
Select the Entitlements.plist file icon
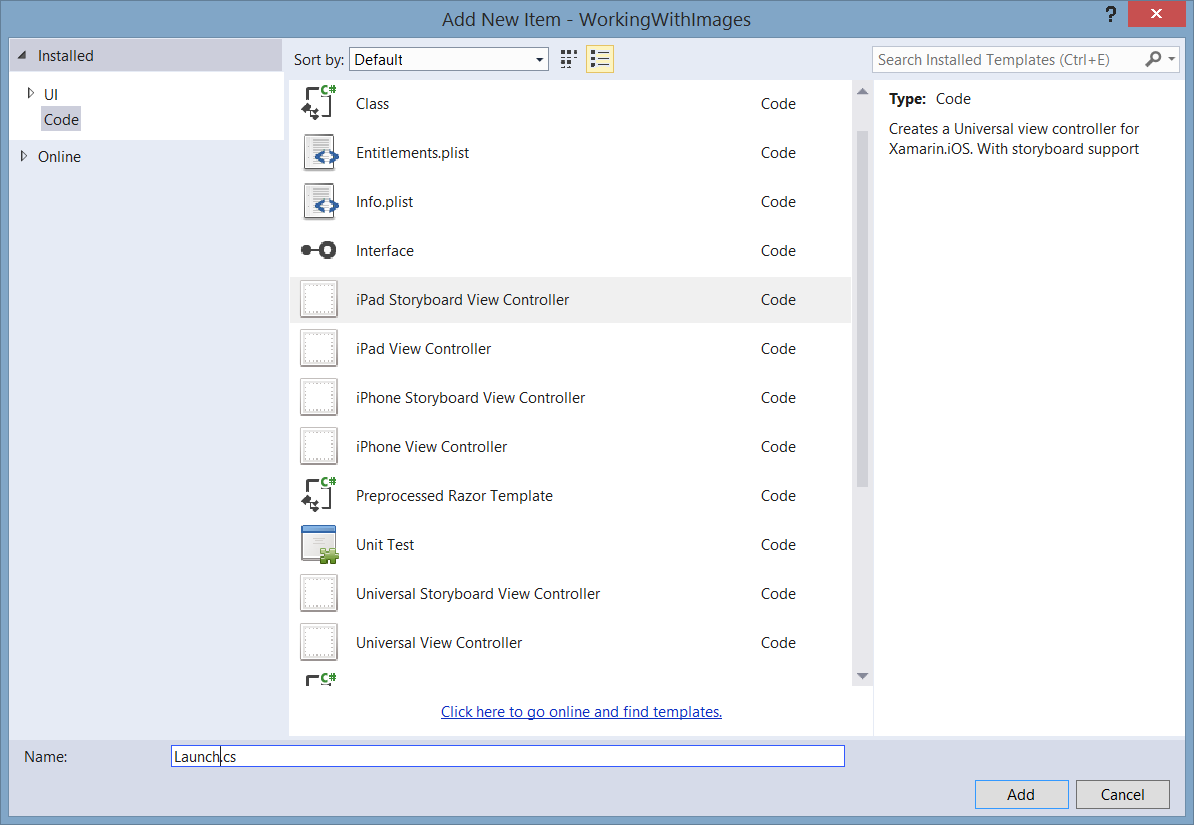click(319, 153)
